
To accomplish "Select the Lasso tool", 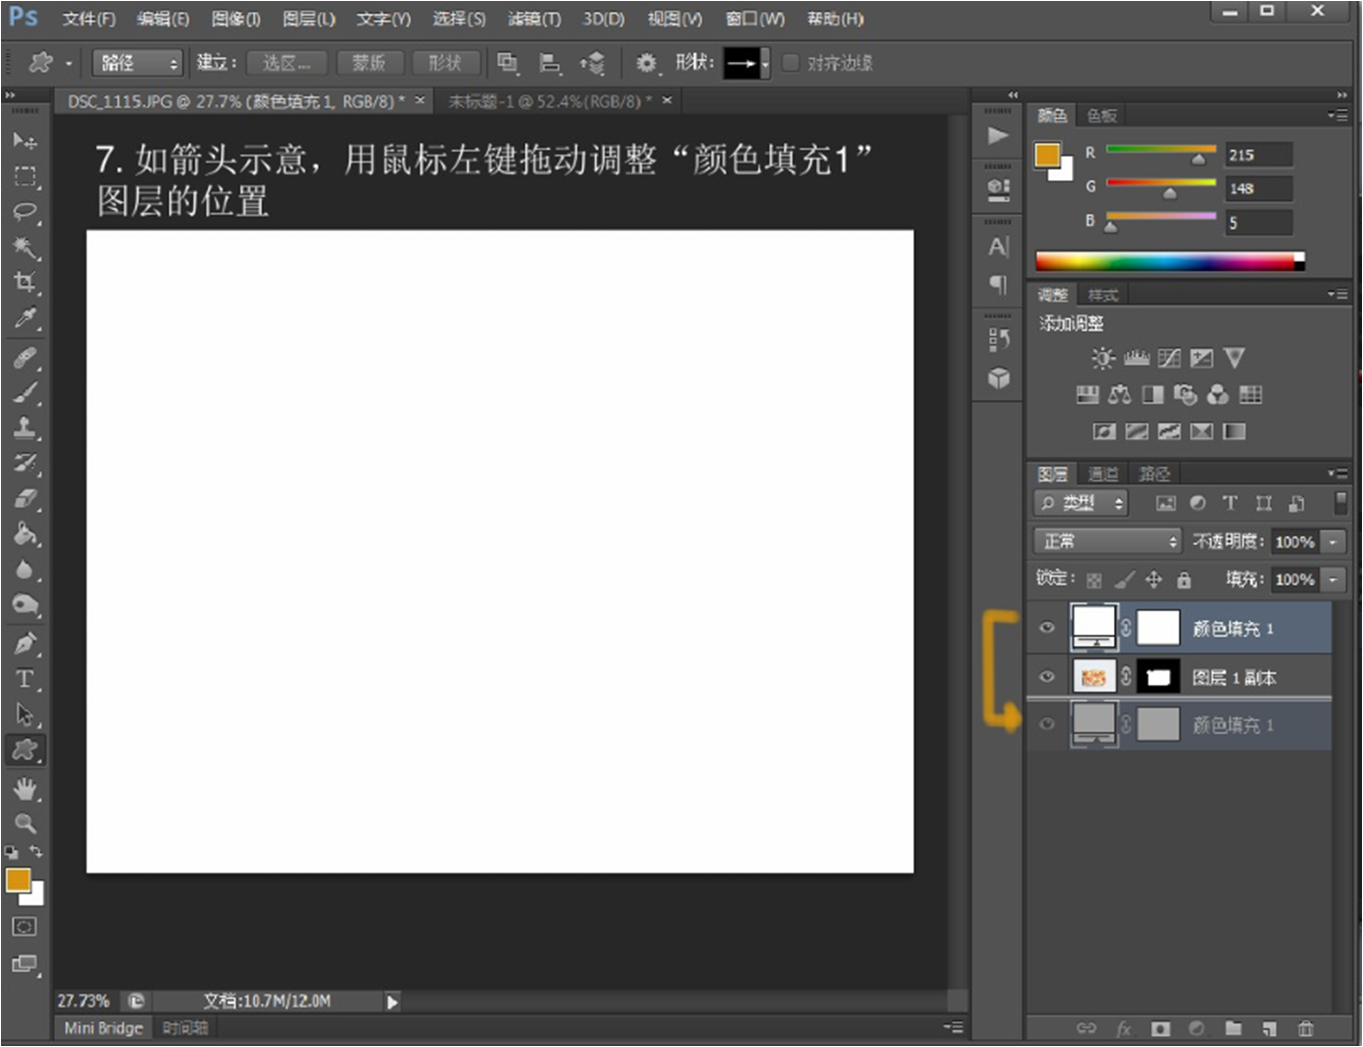I will (x=25, y=212).
